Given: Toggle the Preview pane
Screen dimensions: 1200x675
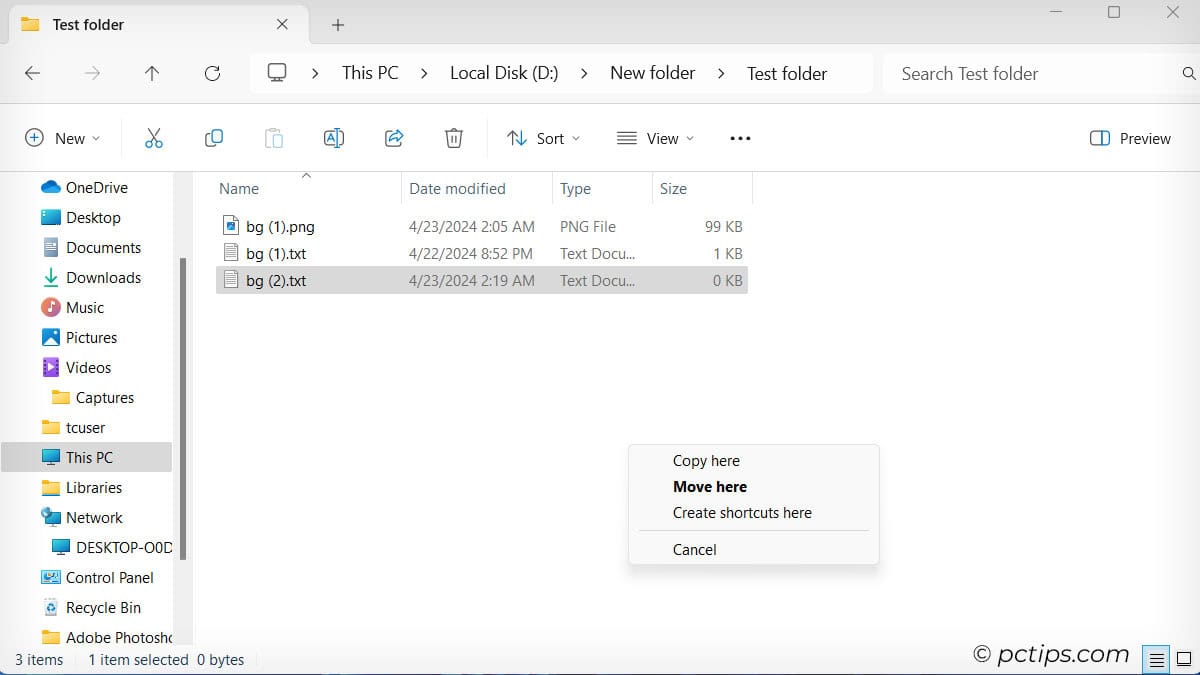Looking at the screenshot, I should click(1129, 138).
